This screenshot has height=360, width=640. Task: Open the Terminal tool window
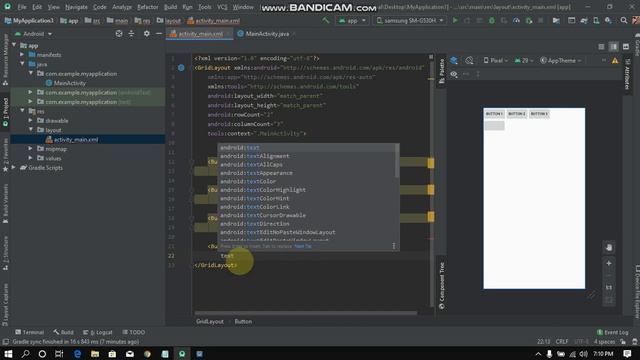coord(29,332)
